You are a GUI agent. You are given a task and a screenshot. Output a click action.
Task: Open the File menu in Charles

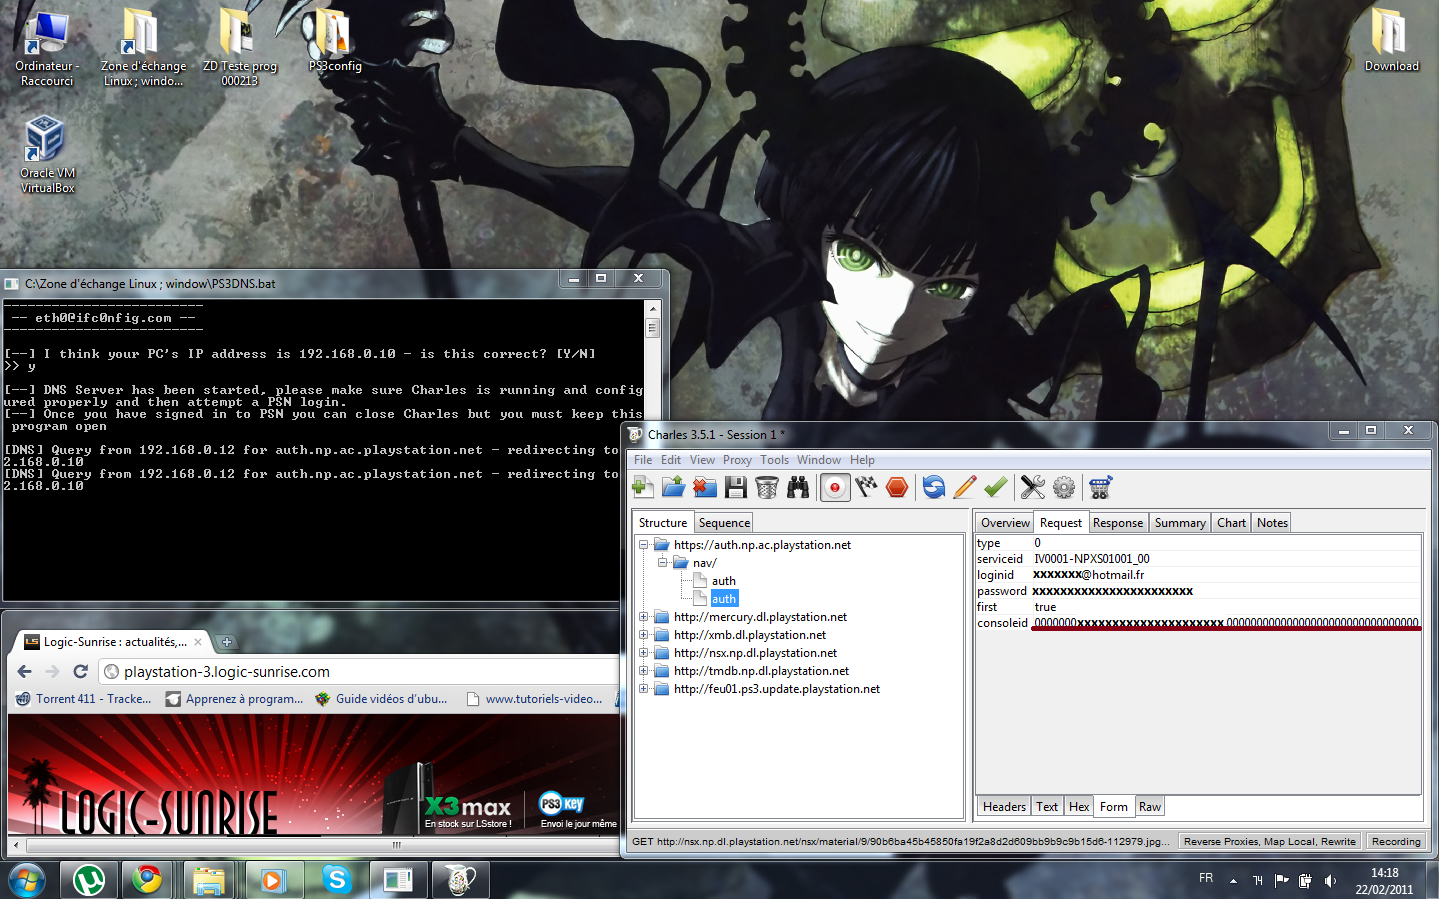point(643,460)
